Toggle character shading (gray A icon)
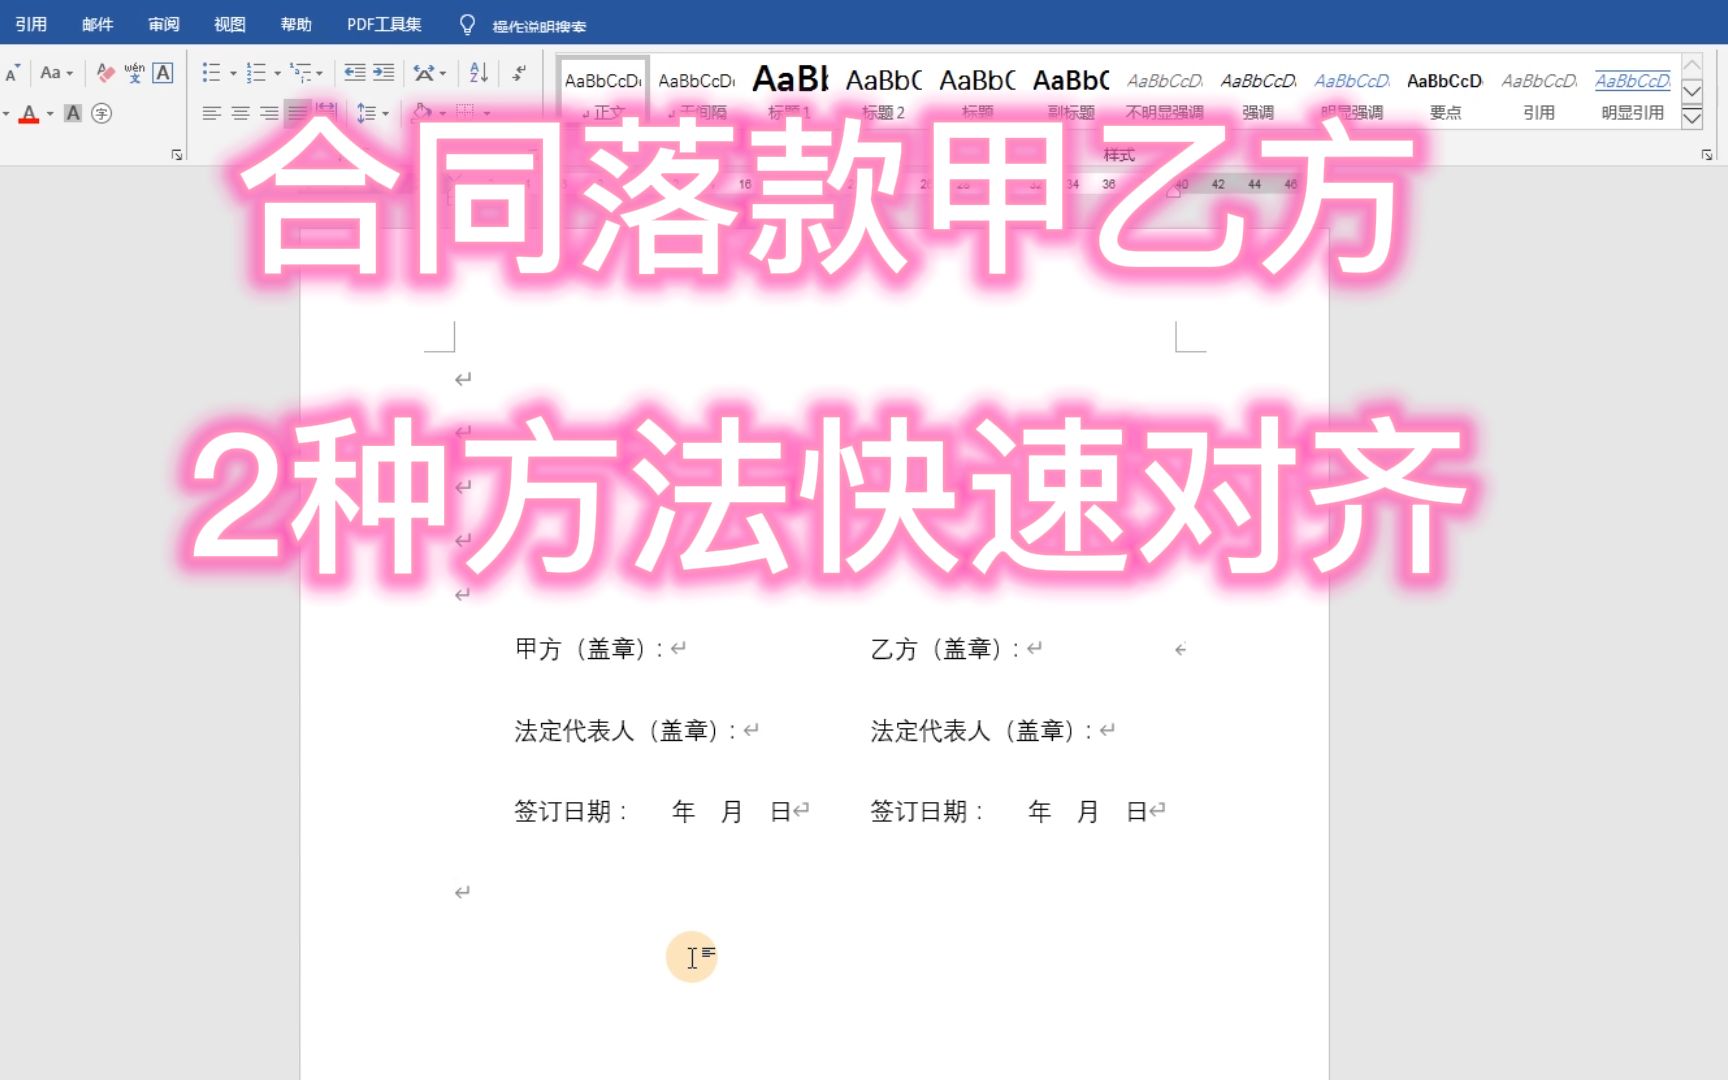This screenshot has width=1728, height=1080. 73,114
